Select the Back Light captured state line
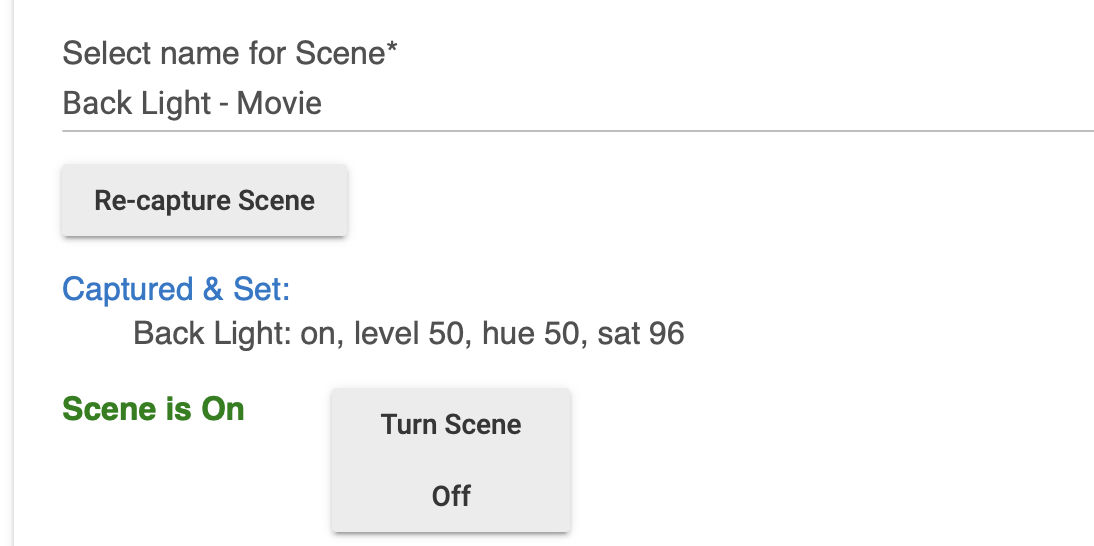This screenshot has height=546, width=1094. tap(409, 333)
